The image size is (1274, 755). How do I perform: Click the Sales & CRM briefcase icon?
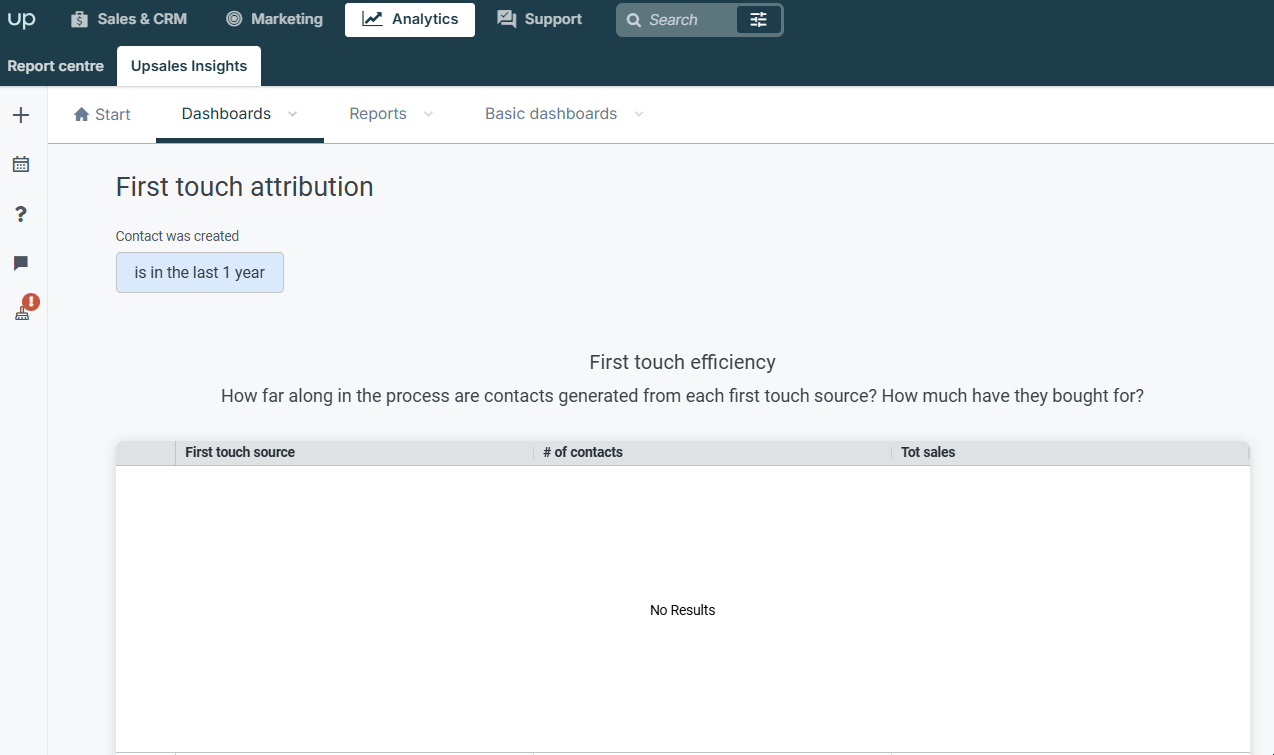coord(80,19)
